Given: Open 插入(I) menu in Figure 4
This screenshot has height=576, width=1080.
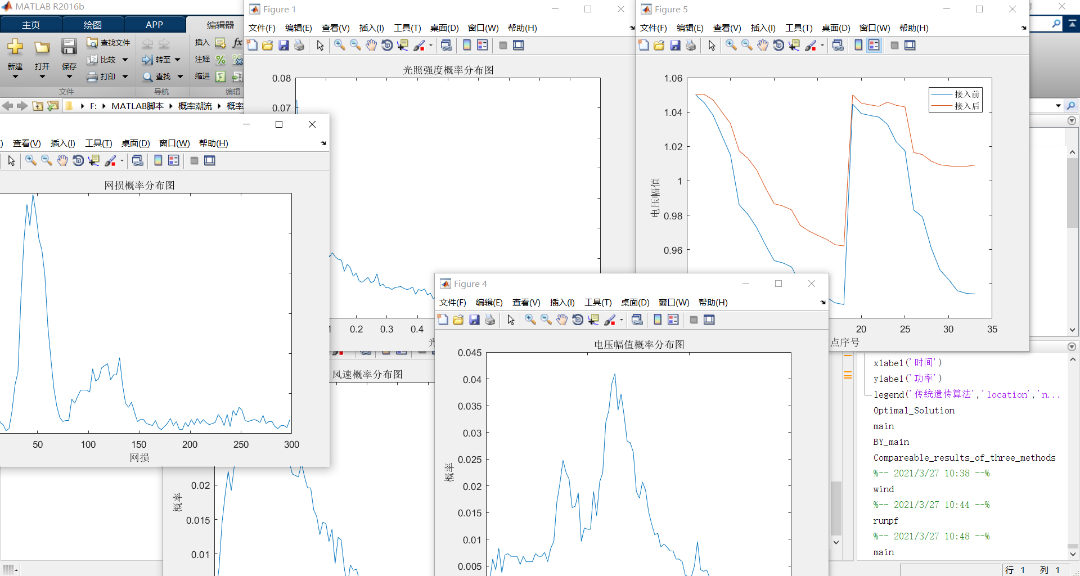Looking at the screenshot, I should pyautogui.click(x=562, y=302).
